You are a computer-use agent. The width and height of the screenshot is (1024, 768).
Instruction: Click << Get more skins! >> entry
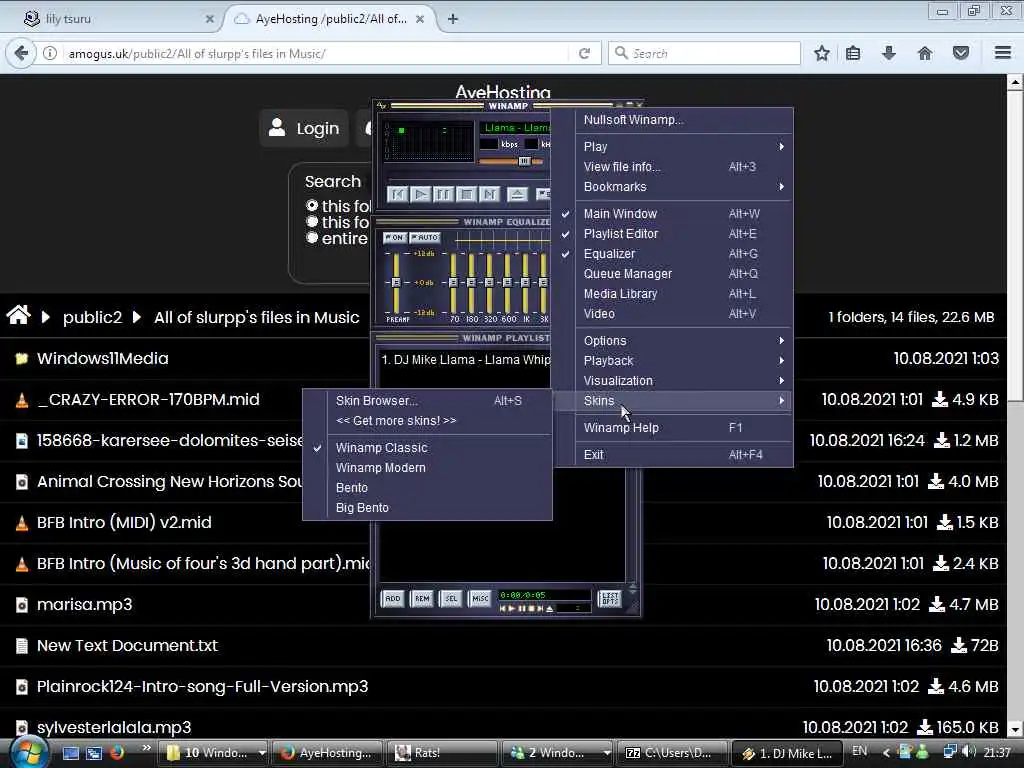tap(428, 421)
